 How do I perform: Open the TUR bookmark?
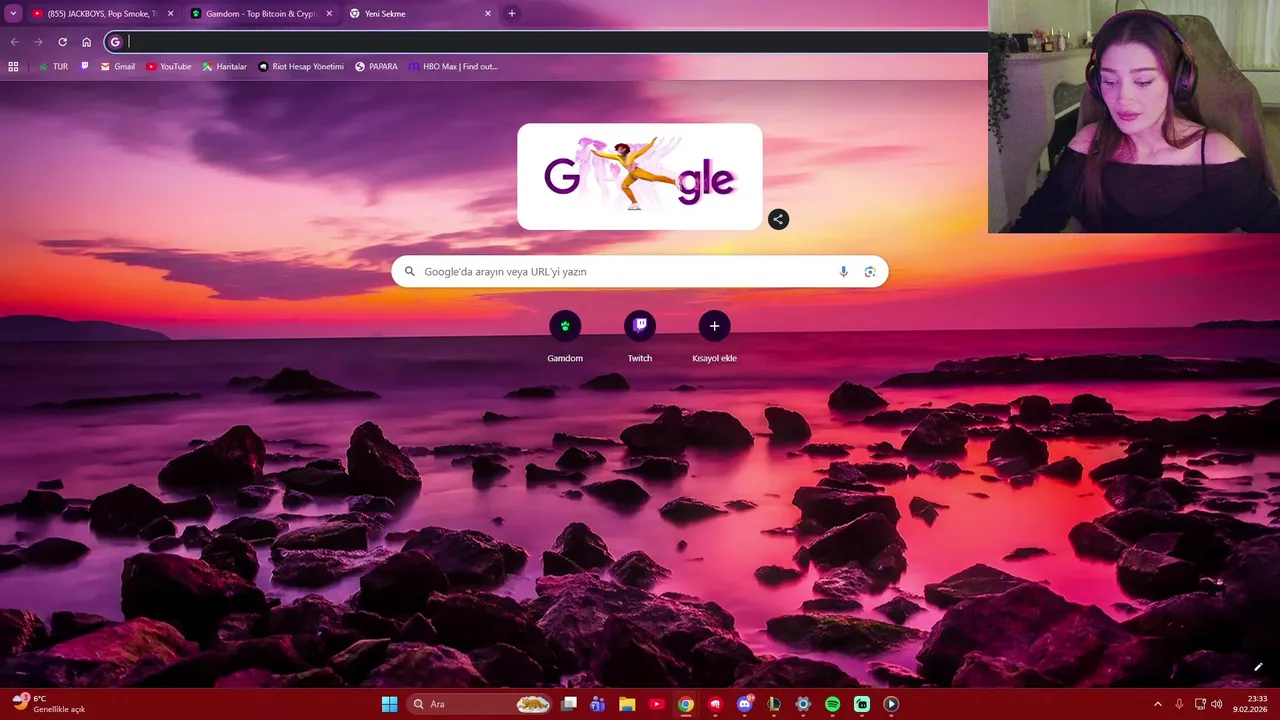coord(53,67)
